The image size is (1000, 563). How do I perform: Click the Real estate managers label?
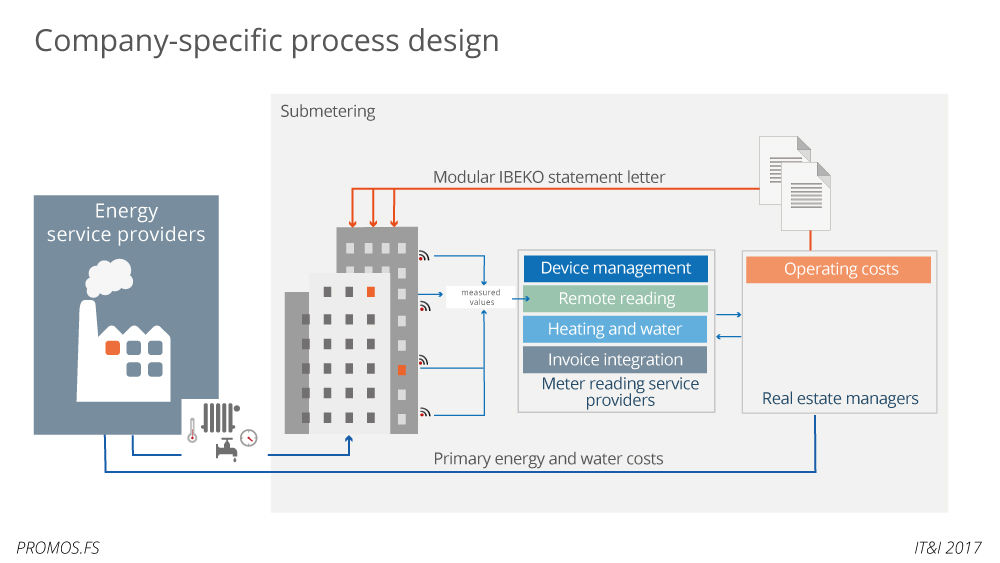click(840, 398)
